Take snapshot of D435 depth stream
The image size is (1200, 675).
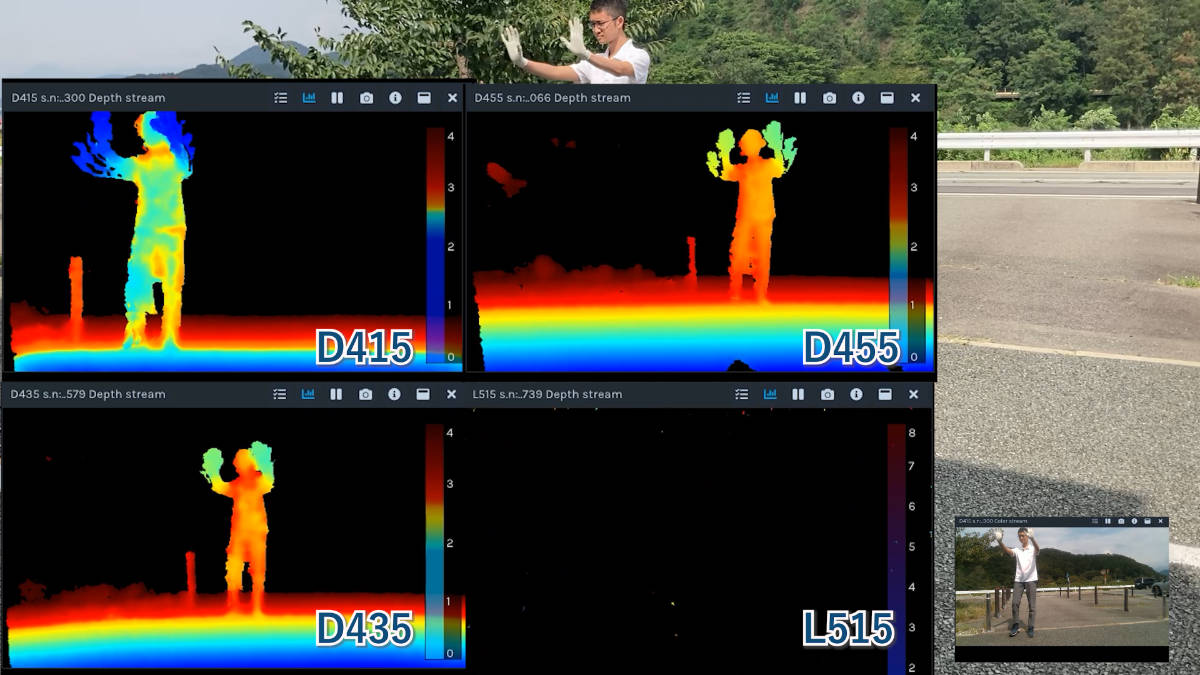click(x=365, y=394)
